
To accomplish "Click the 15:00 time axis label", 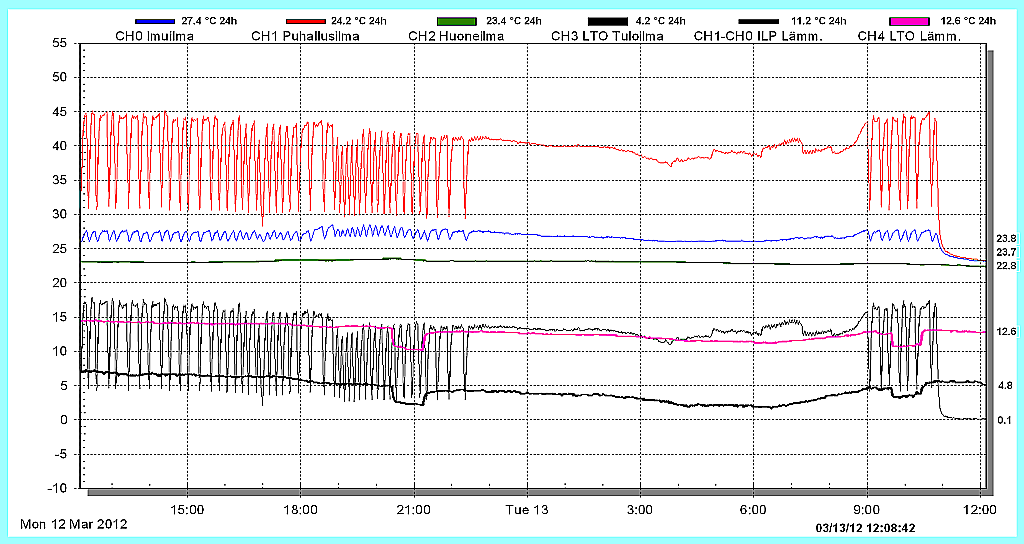I will point(188,509).
